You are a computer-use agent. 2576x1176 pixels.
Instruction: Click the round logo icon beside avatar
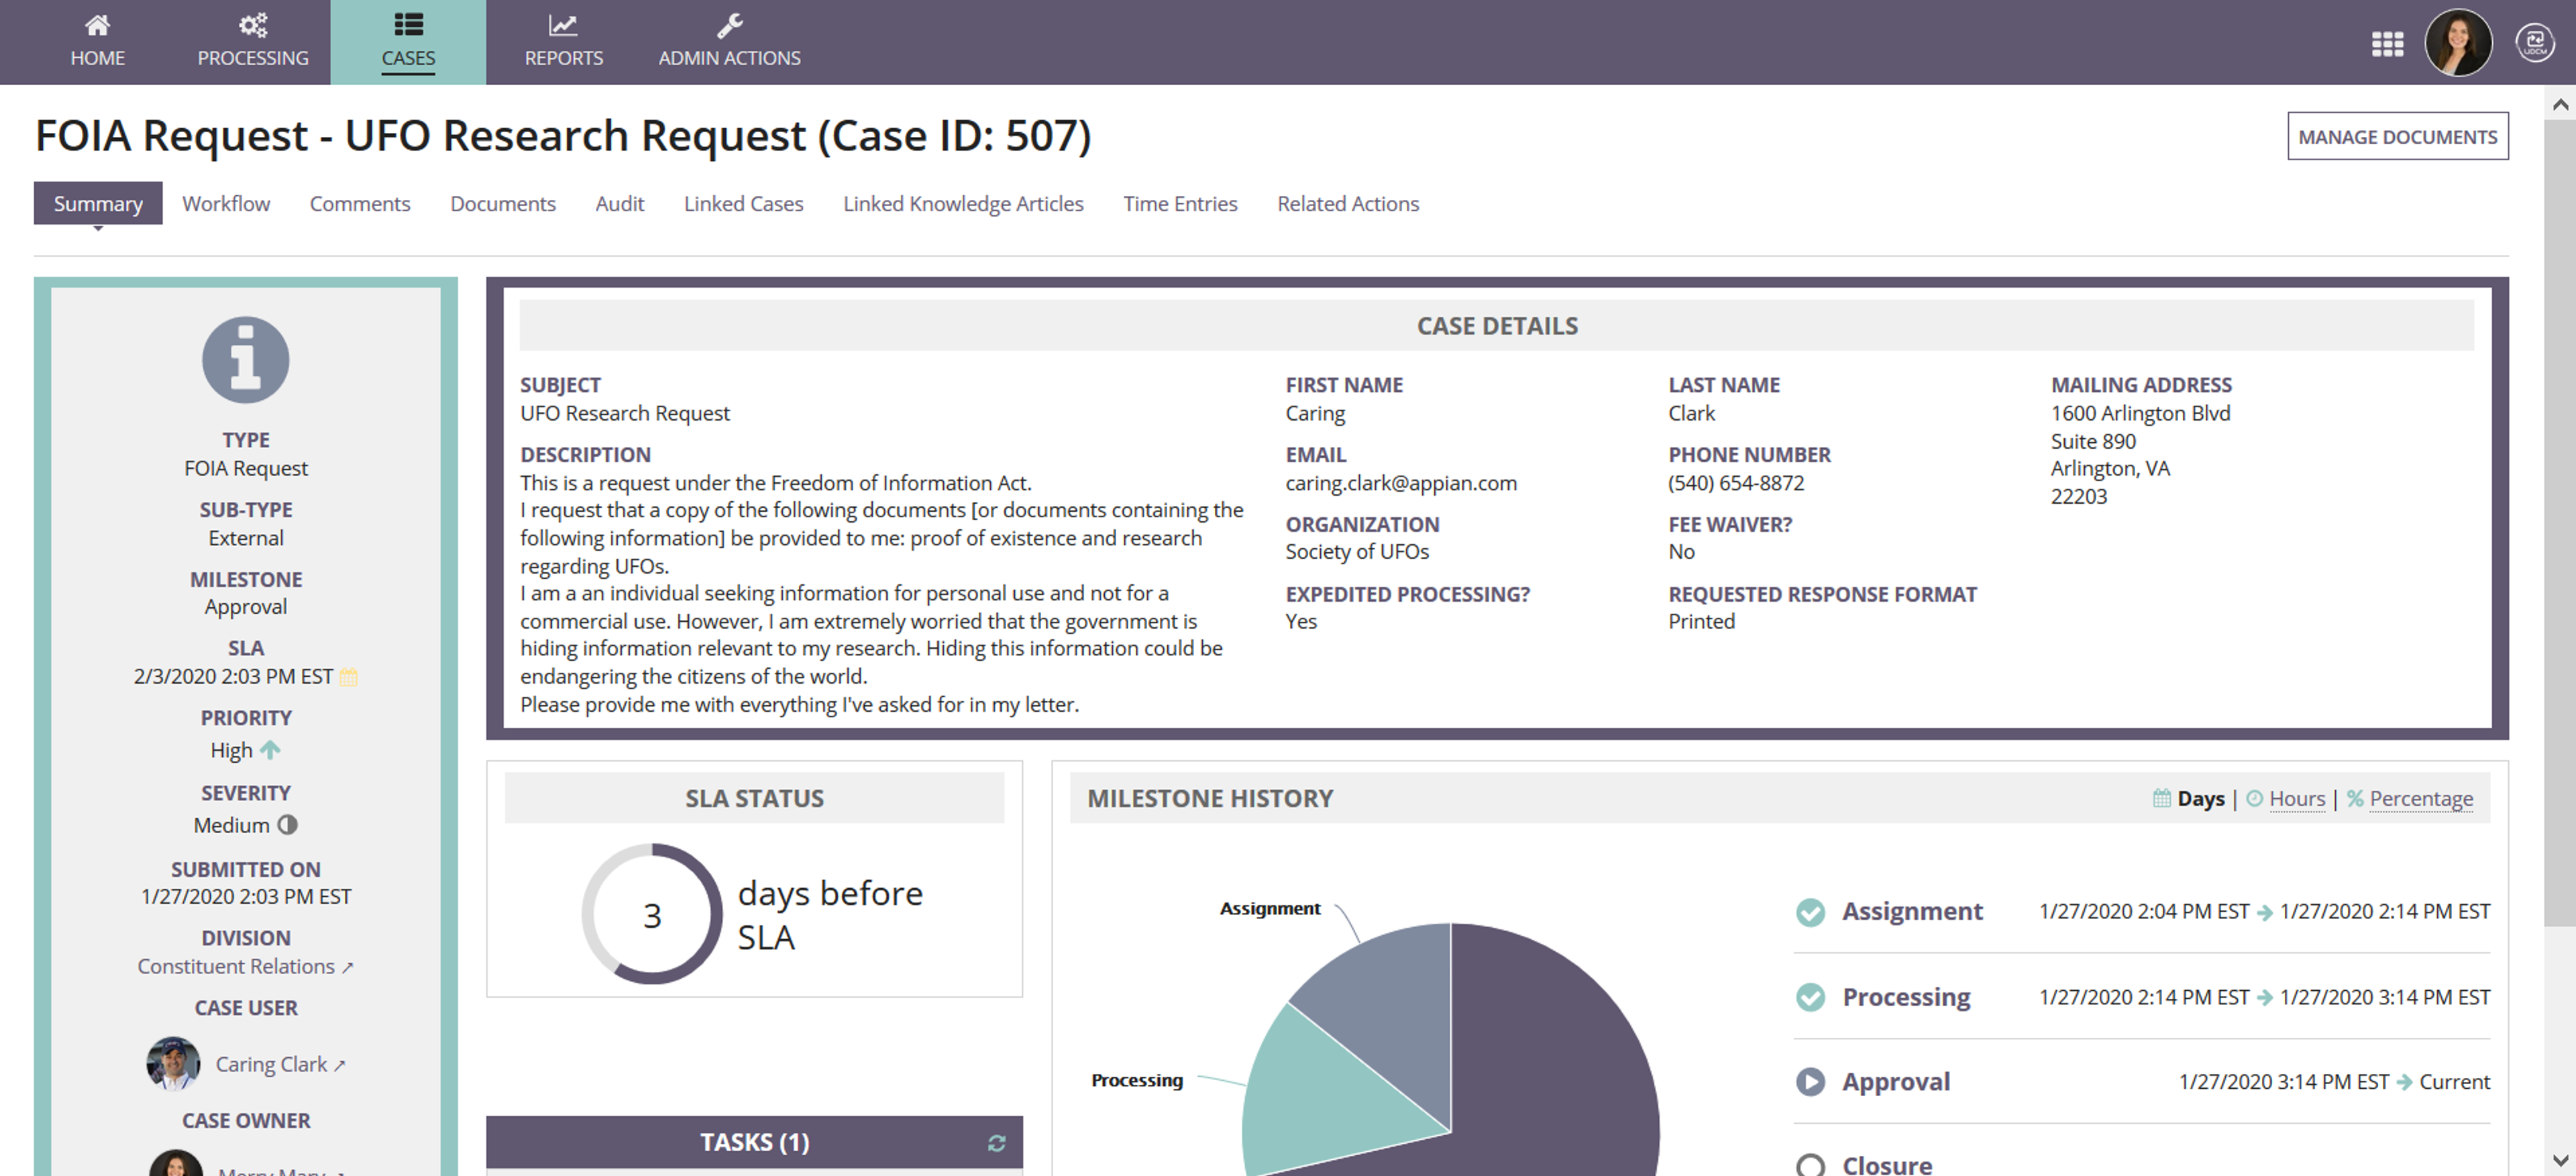tap(2534, 43)
